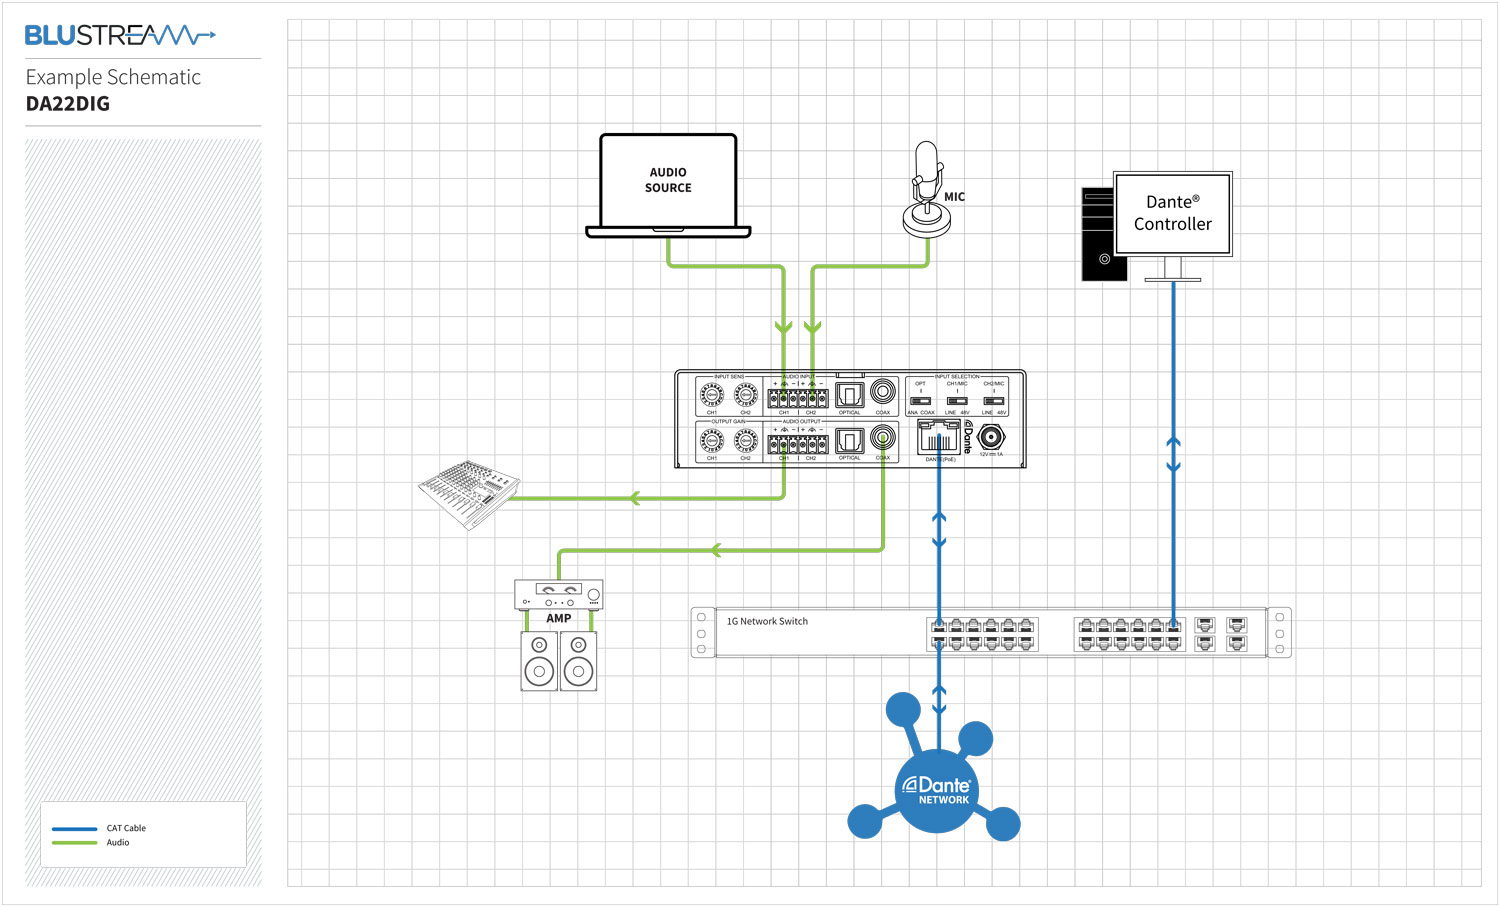
Task: Select the MIC microphone icon
Action: click(927, 190)
